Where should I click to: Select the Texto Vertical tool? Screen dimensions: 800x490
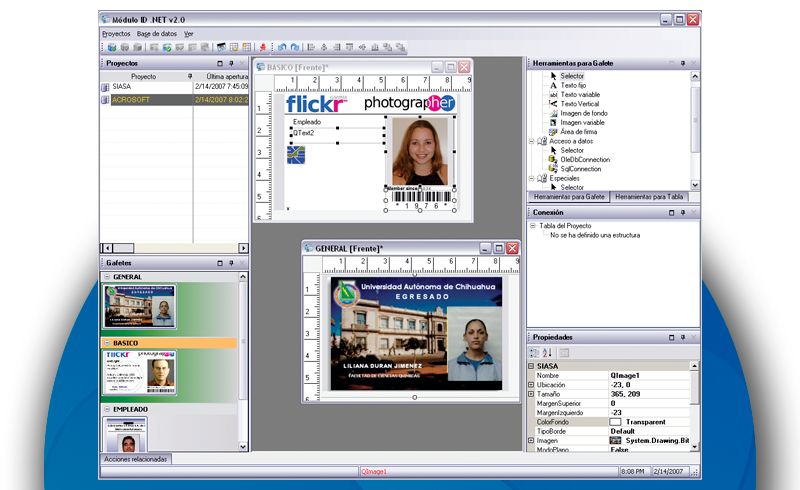580,104
